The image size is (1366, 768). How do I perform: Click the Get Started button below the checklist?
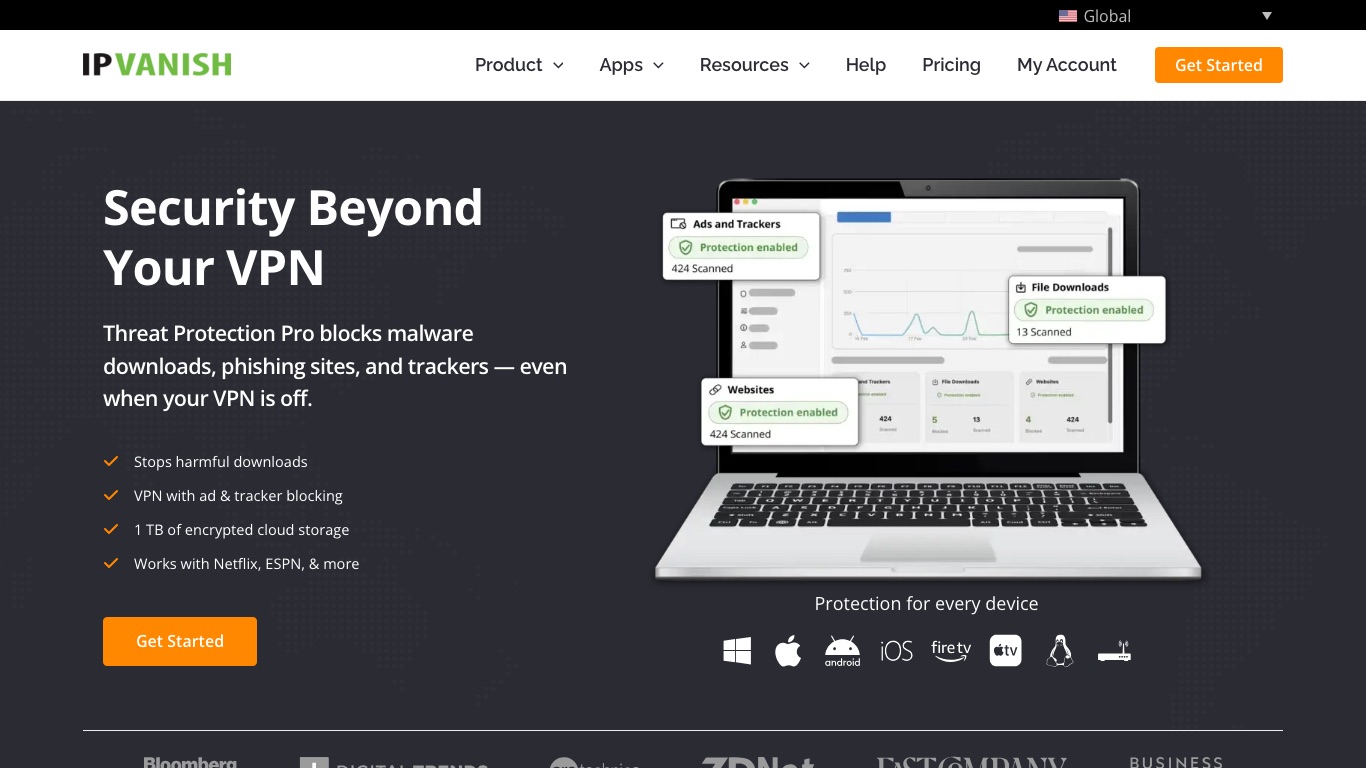click(x=180, y=641)
